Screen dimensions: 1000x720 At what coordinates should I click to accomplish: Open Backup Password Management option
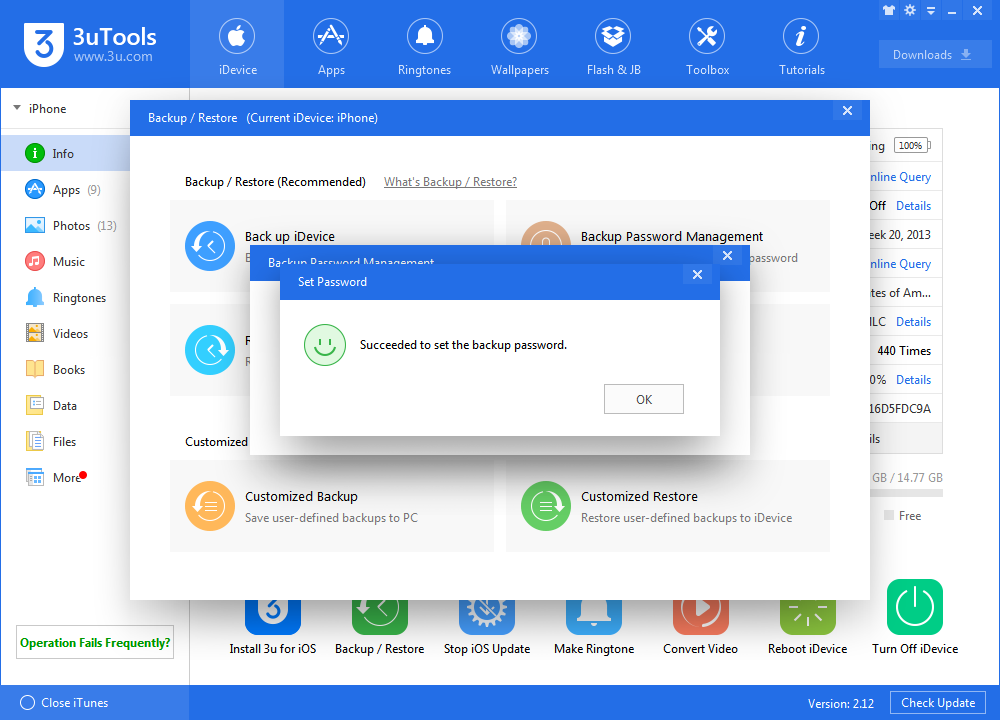coord(672,237)
